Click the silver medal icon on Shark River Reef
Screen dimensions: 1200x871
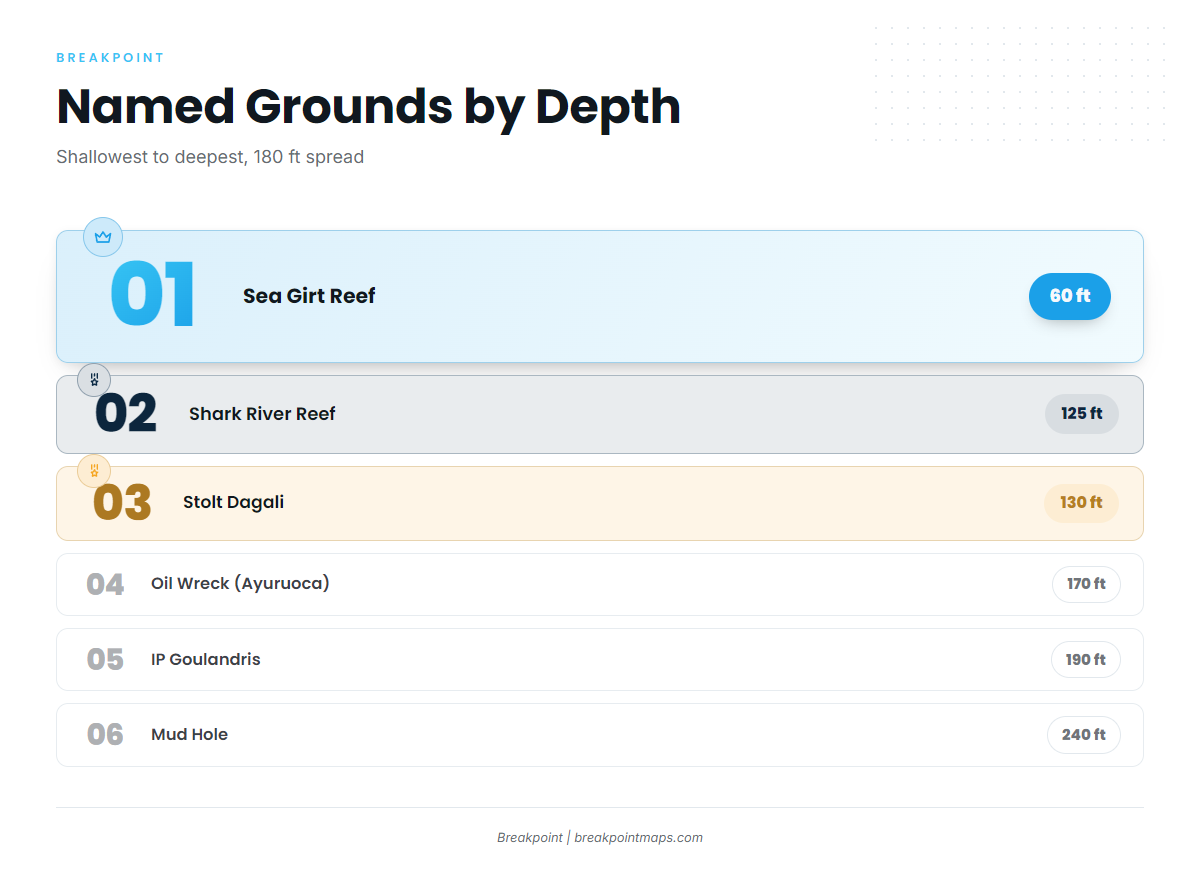tap(94, 380)
